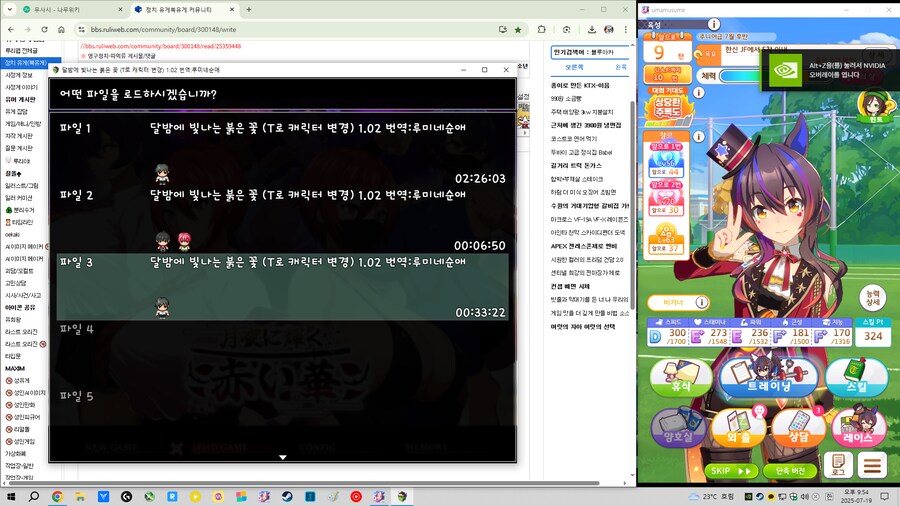Open link APEX 챌린스톤제로 핸비

point(583,246)
